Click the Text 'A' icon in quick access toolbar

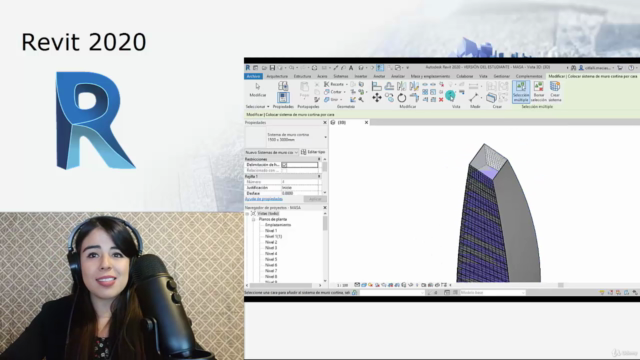tap(351, 68)
